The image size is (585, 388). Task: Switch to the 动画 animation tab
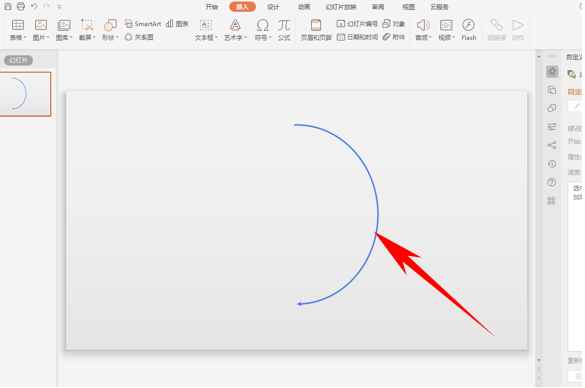click(304, 7)
